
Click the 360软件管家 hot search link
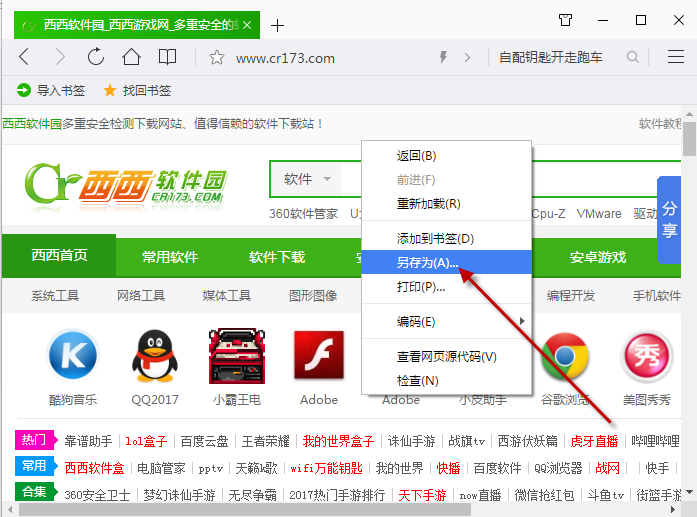(303, 214)
